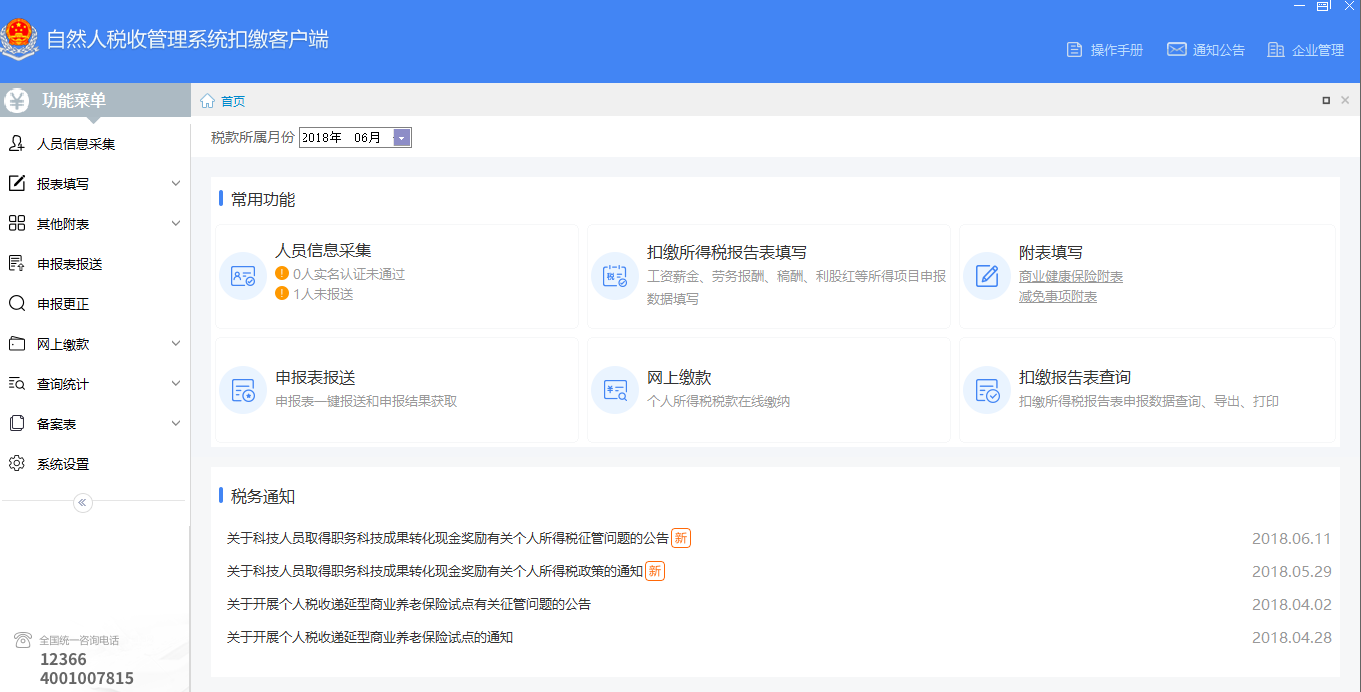This screenshot has width=1361, height=692.
Task: Open the 操作手册 handbook icon
Action: [x=1074, y=48]
